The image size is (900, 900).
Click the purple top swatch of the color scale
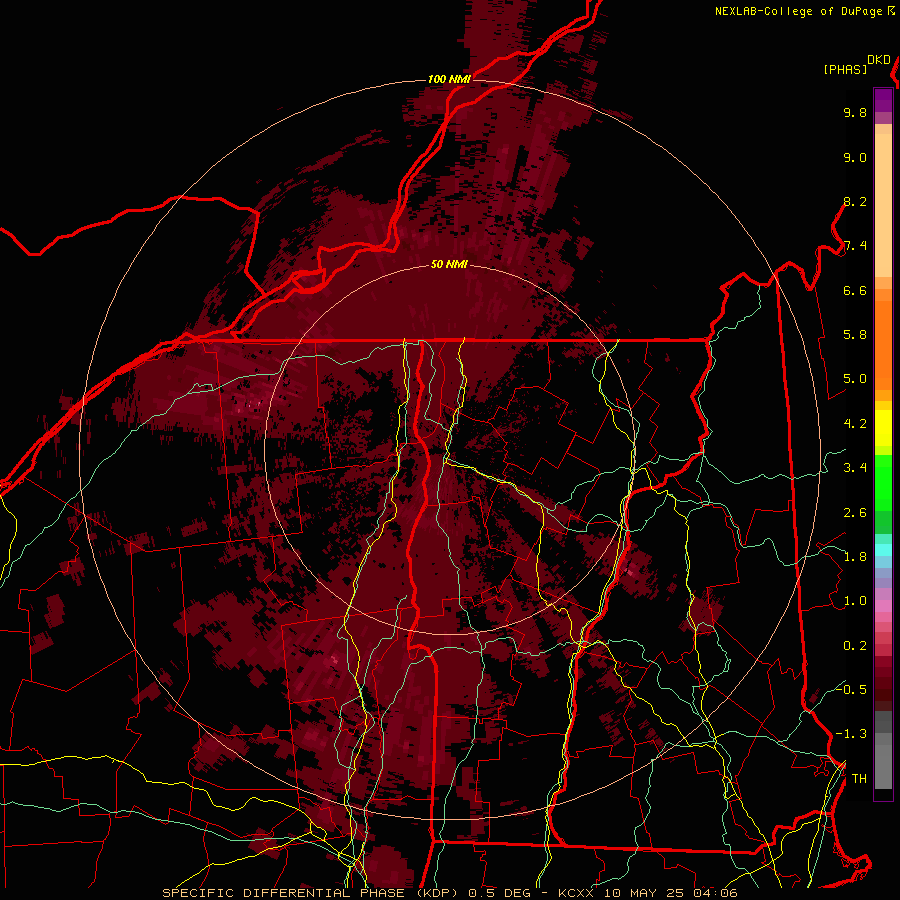pos(883,100)
